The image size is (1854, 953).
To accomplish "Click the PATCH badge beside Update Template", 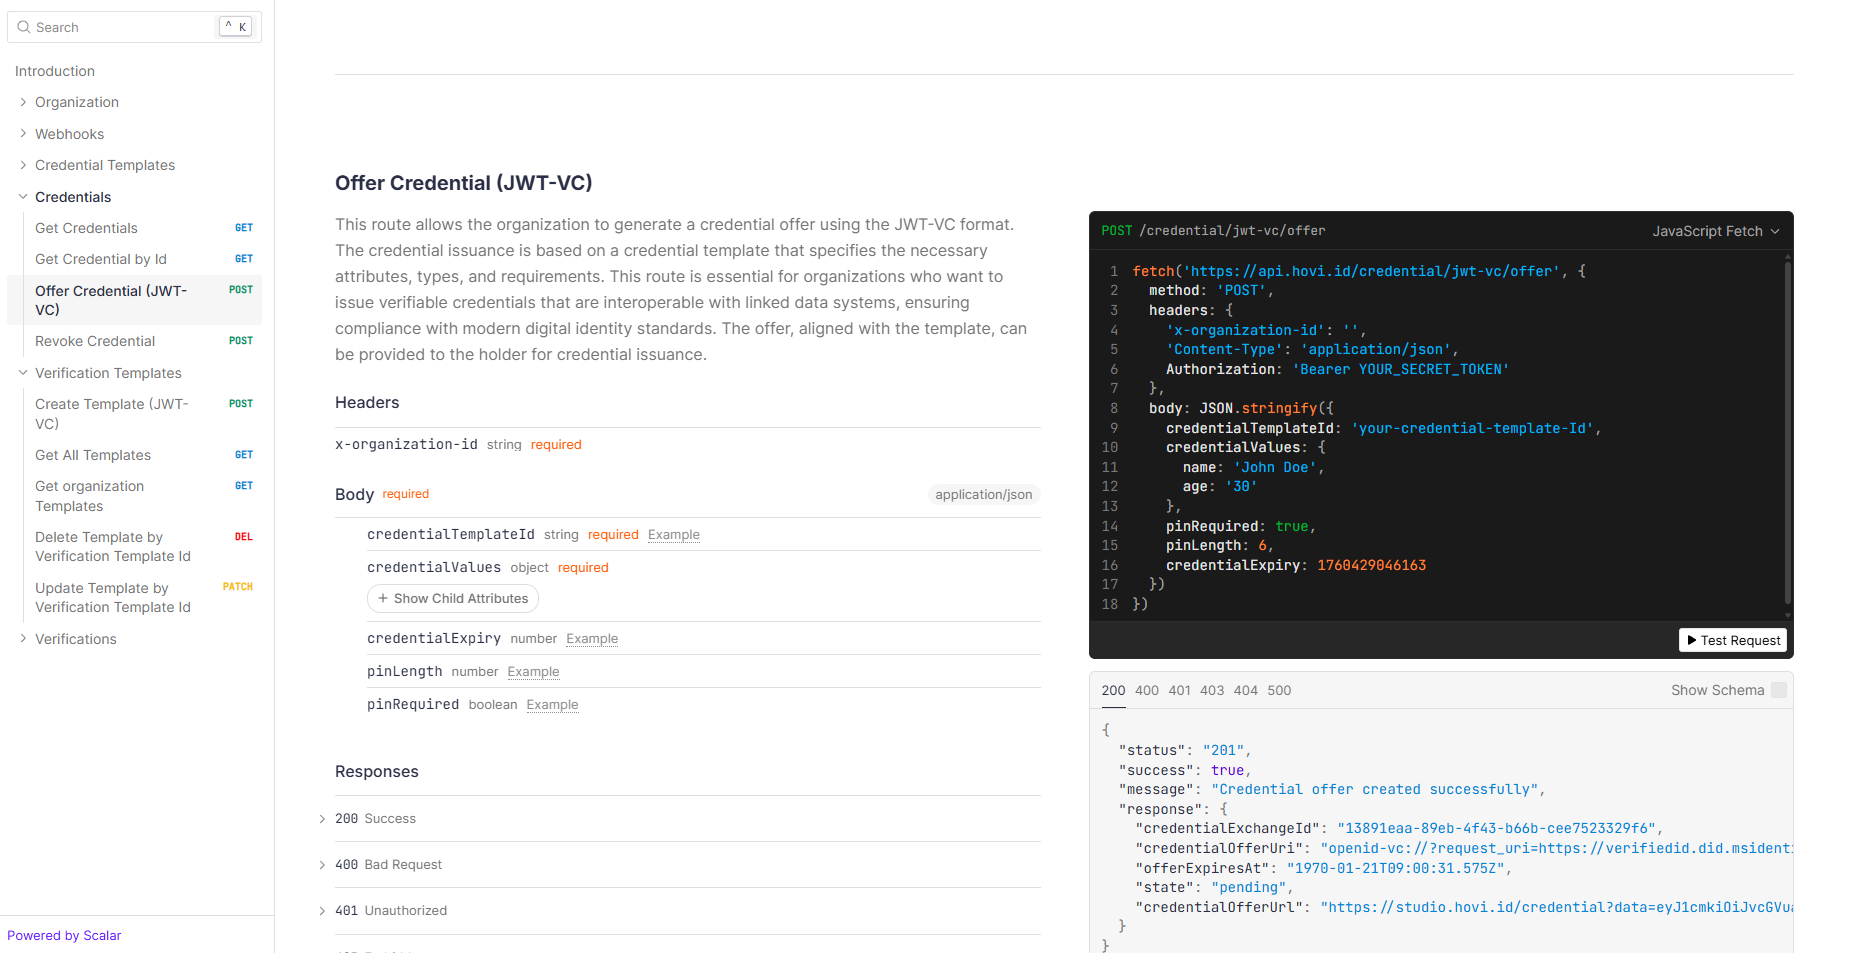I will 237,587.
